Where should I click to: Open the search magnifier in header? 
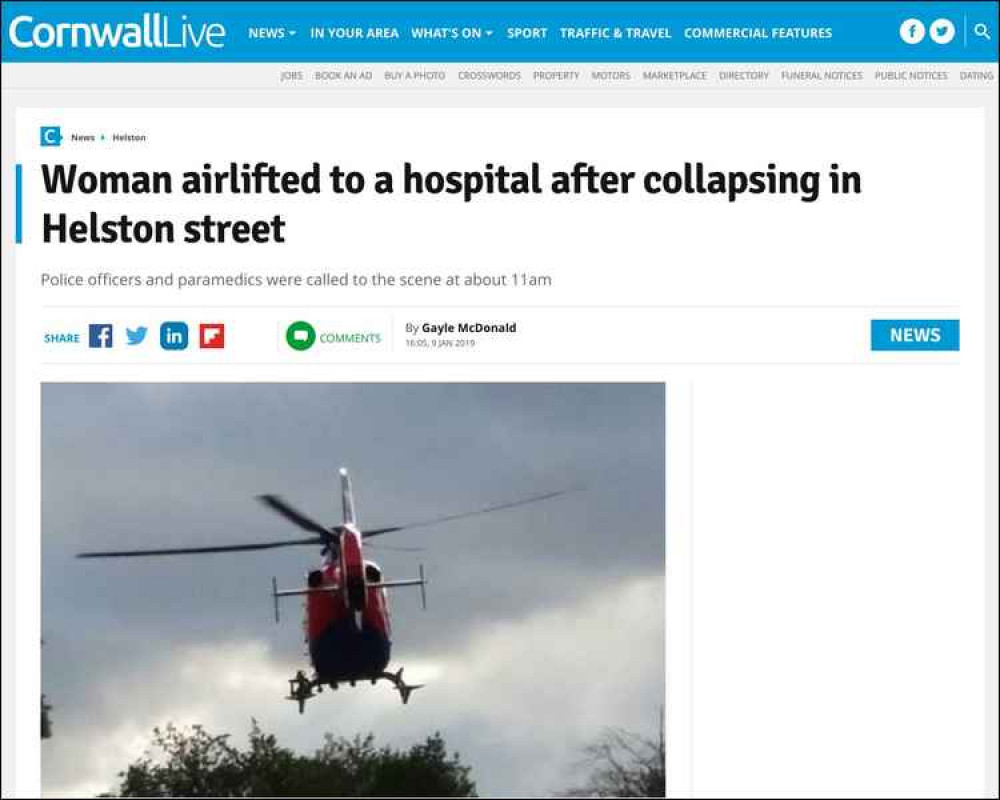click(x=982, y=31)
